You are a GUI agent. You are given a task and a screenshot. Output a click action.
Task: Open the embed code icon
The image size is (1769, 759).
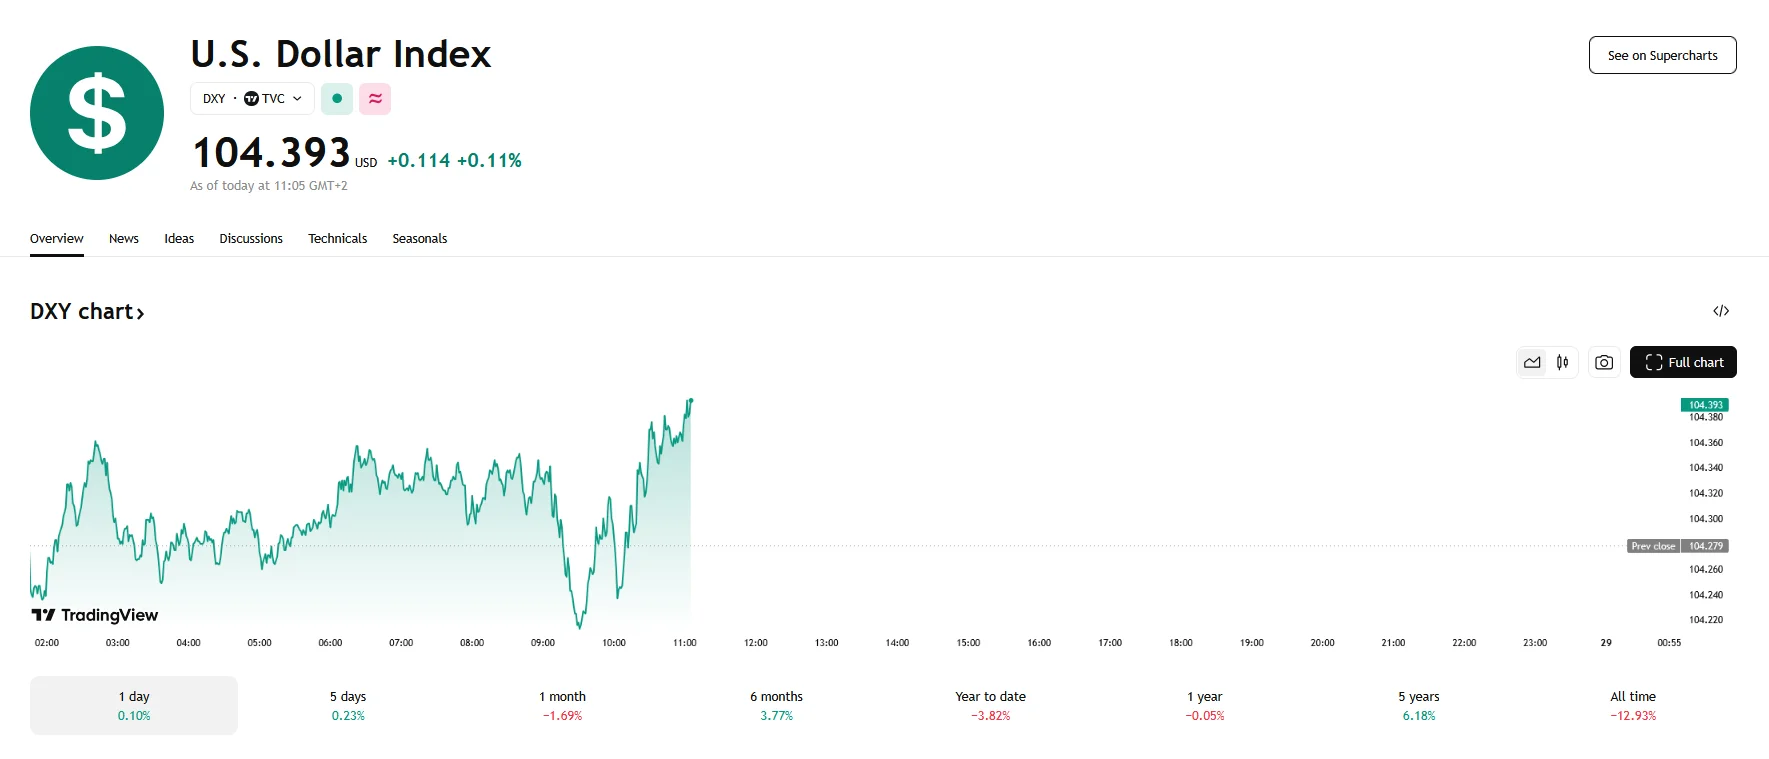[x=1720, y=311]
